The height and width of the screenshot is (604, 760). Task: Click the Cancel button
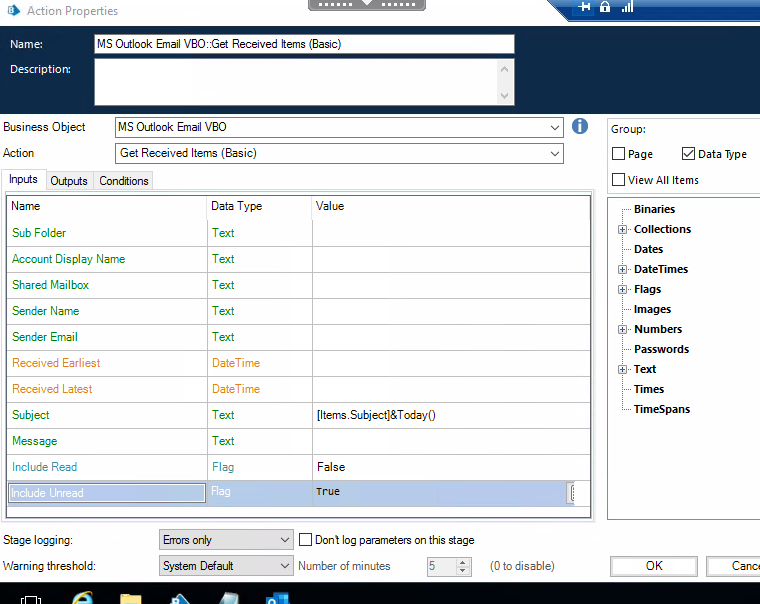(x=733, y=566)
